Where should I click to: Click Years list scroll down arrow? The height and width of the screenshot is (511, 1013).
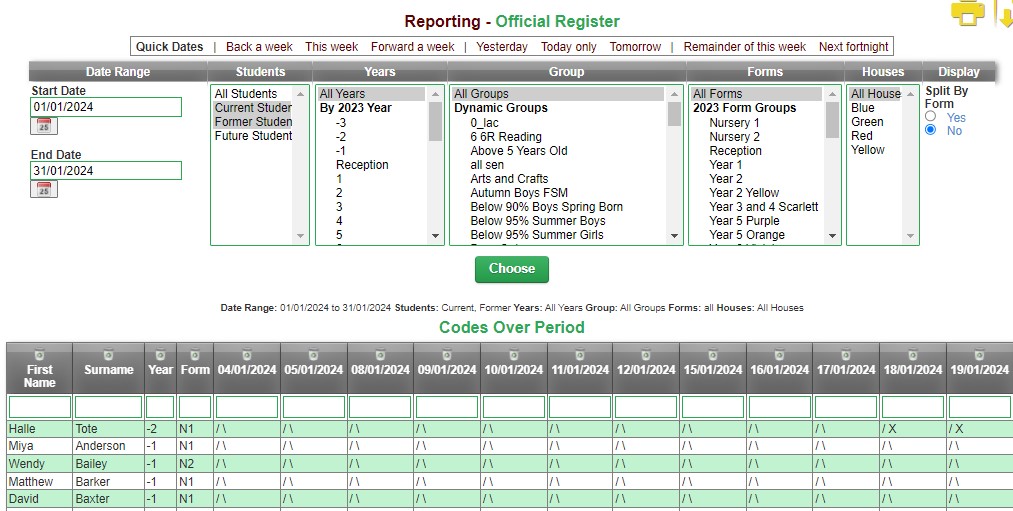pyautogui.click(x=435, y=236)
